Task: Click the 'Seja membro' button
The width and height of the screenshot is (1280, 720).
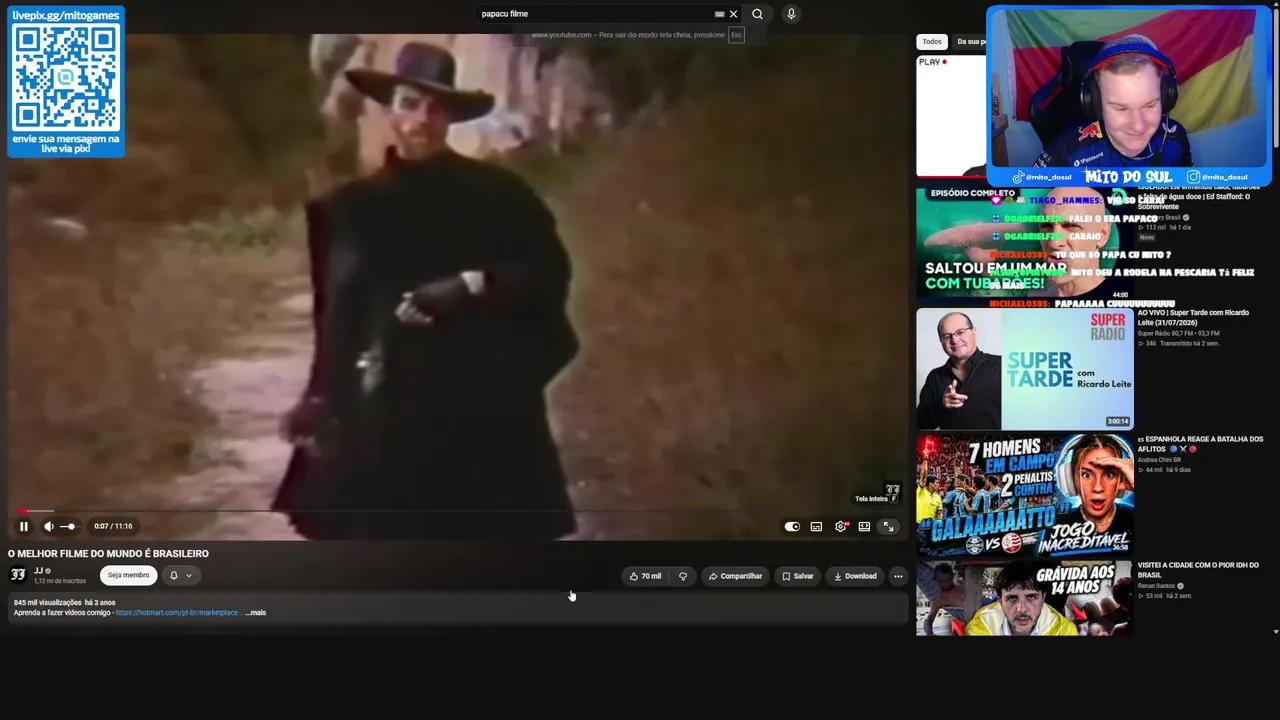Action: click(x=128, y=575)
